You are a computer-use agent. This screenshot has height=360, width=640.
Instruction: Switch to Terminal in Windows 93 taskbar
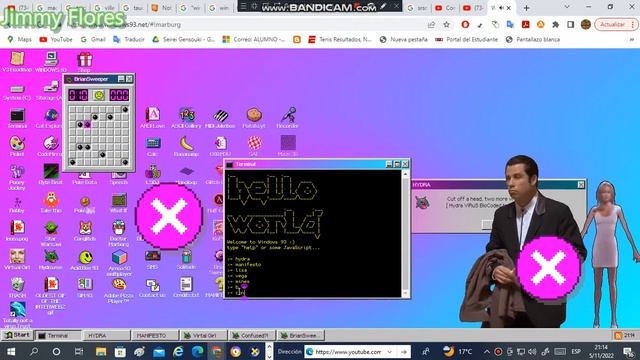click(58, 336)
